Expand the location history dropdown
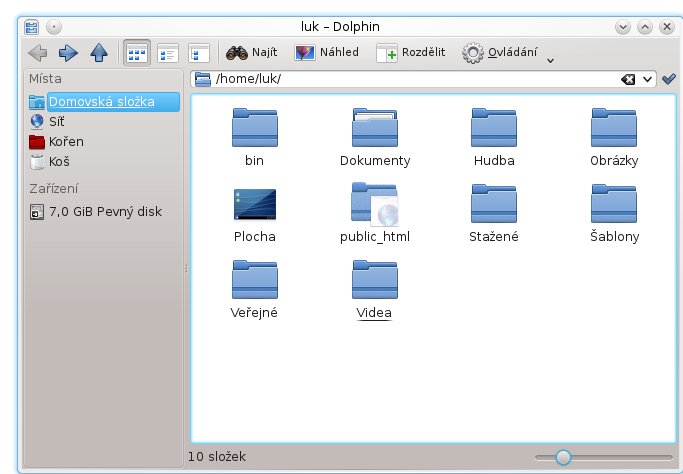683x474 pixels. coord(648,79)
